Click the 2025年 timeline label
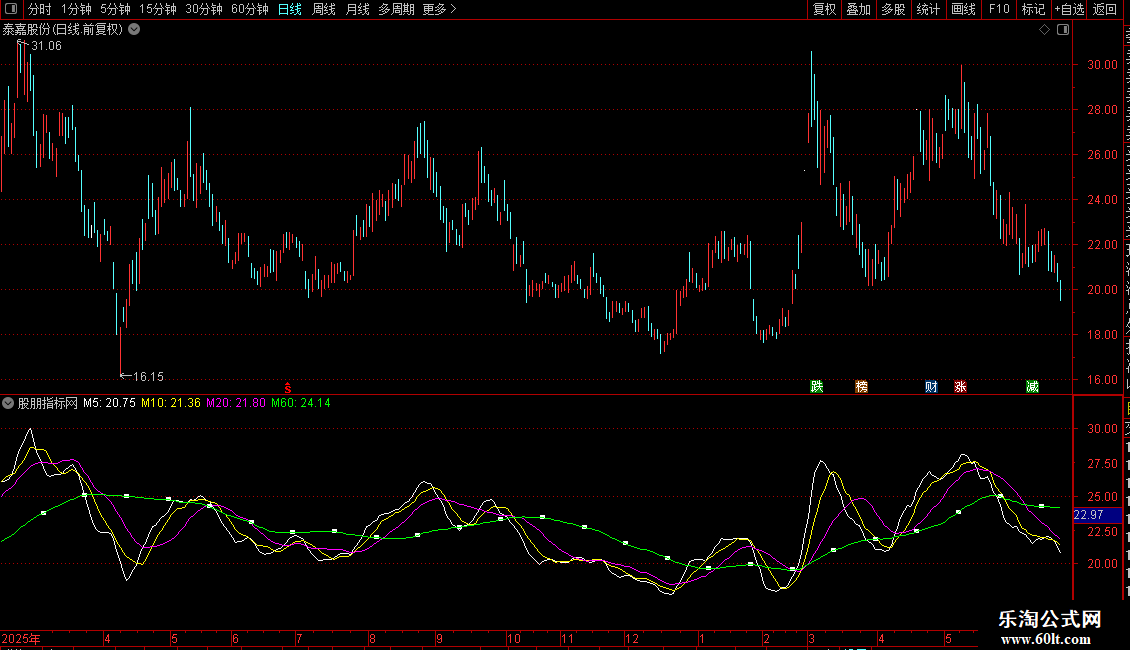This screenshot has height=650, width=1130. coord(21,638)
